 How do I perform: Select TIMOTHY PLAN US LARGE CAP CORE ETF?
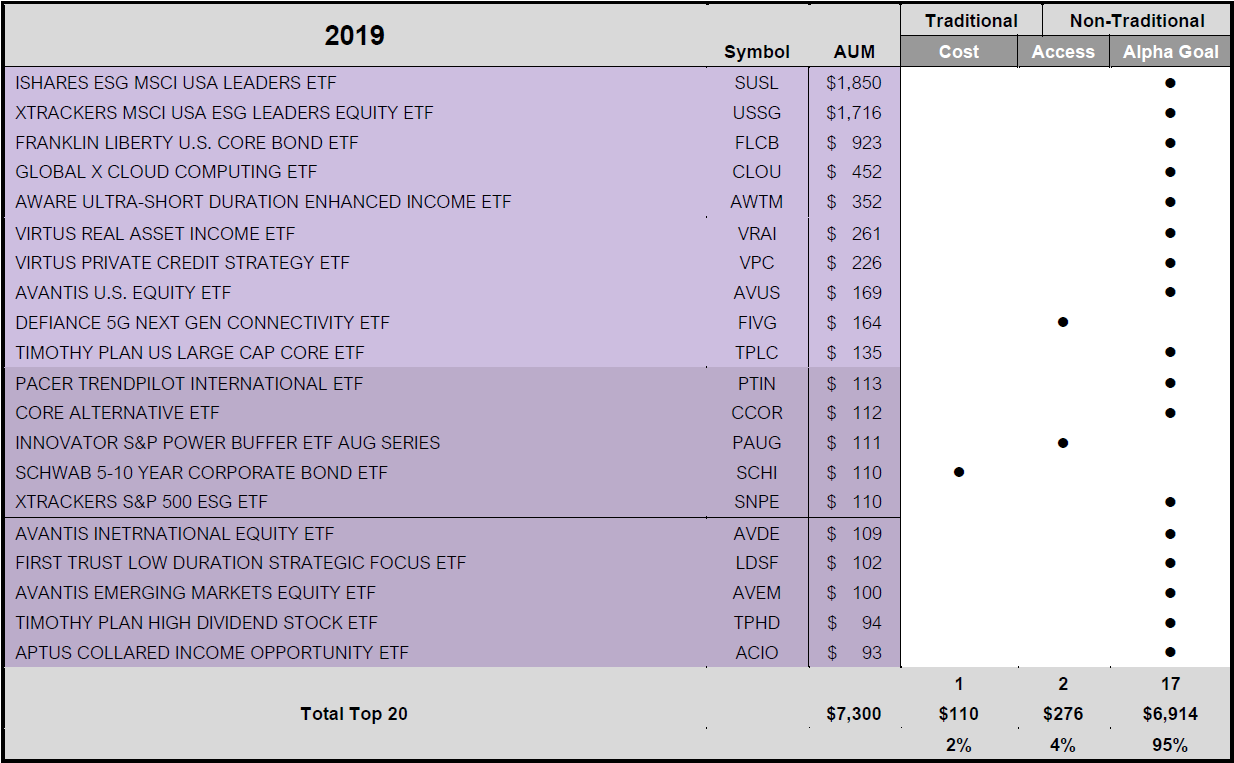[x=190, y=353]
